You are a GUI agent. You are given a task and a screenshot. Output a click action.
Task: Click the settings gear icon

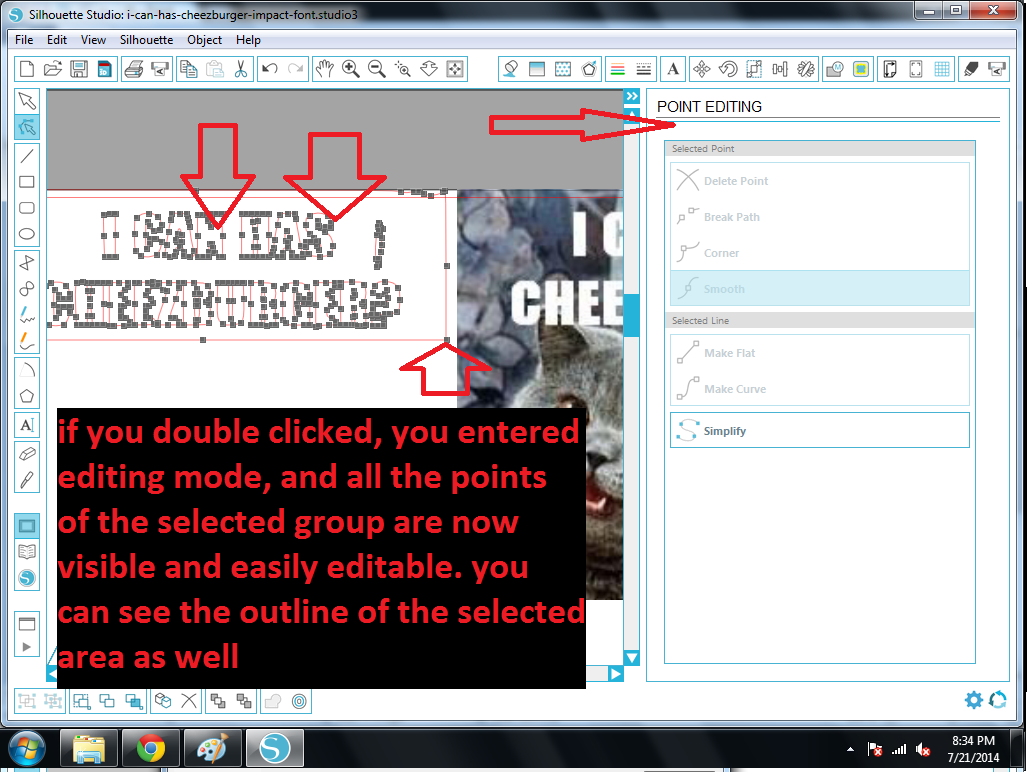click(974, 699)
